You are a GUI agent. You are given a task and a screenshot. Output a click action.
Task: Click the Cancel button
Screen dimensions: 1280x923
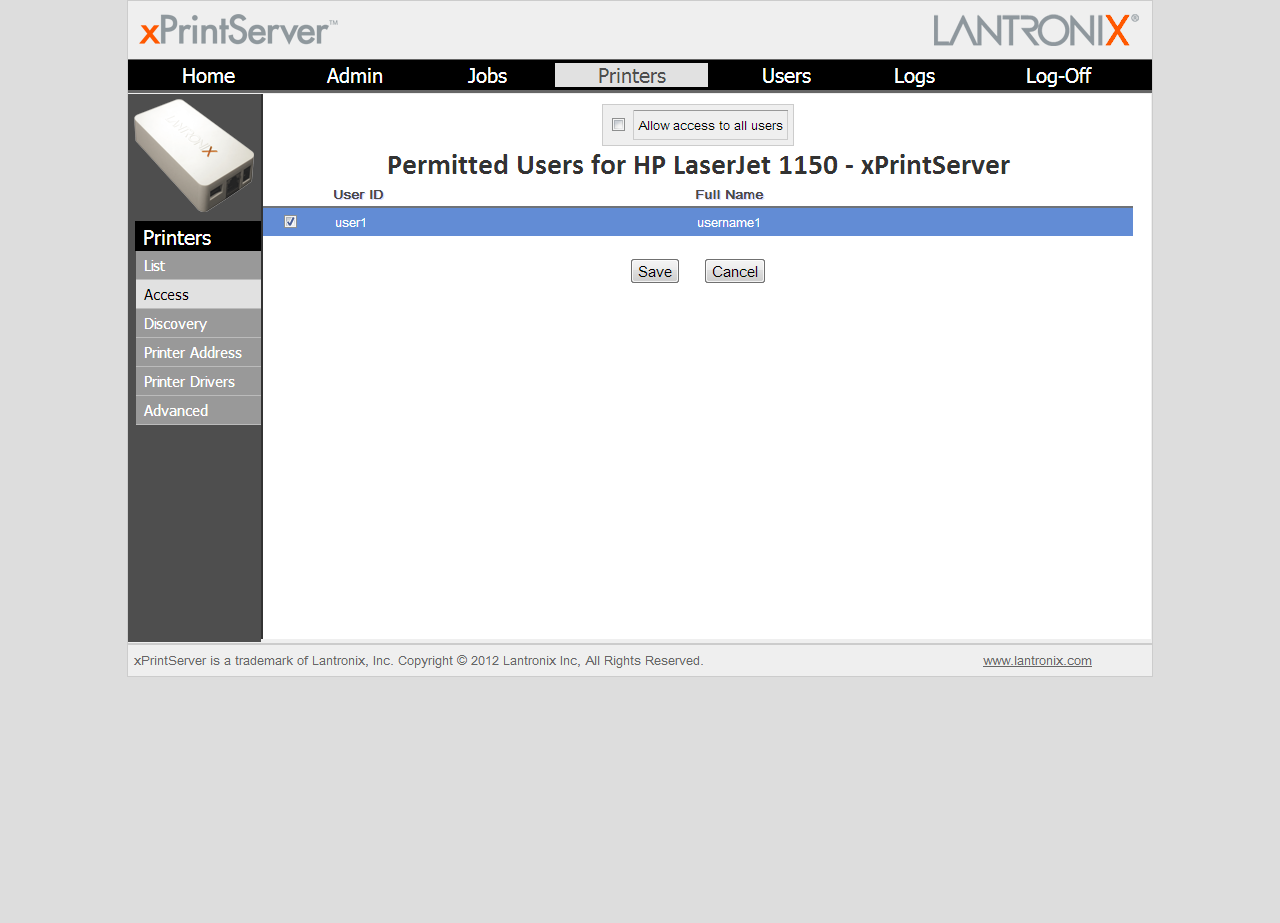click(735, 271)
